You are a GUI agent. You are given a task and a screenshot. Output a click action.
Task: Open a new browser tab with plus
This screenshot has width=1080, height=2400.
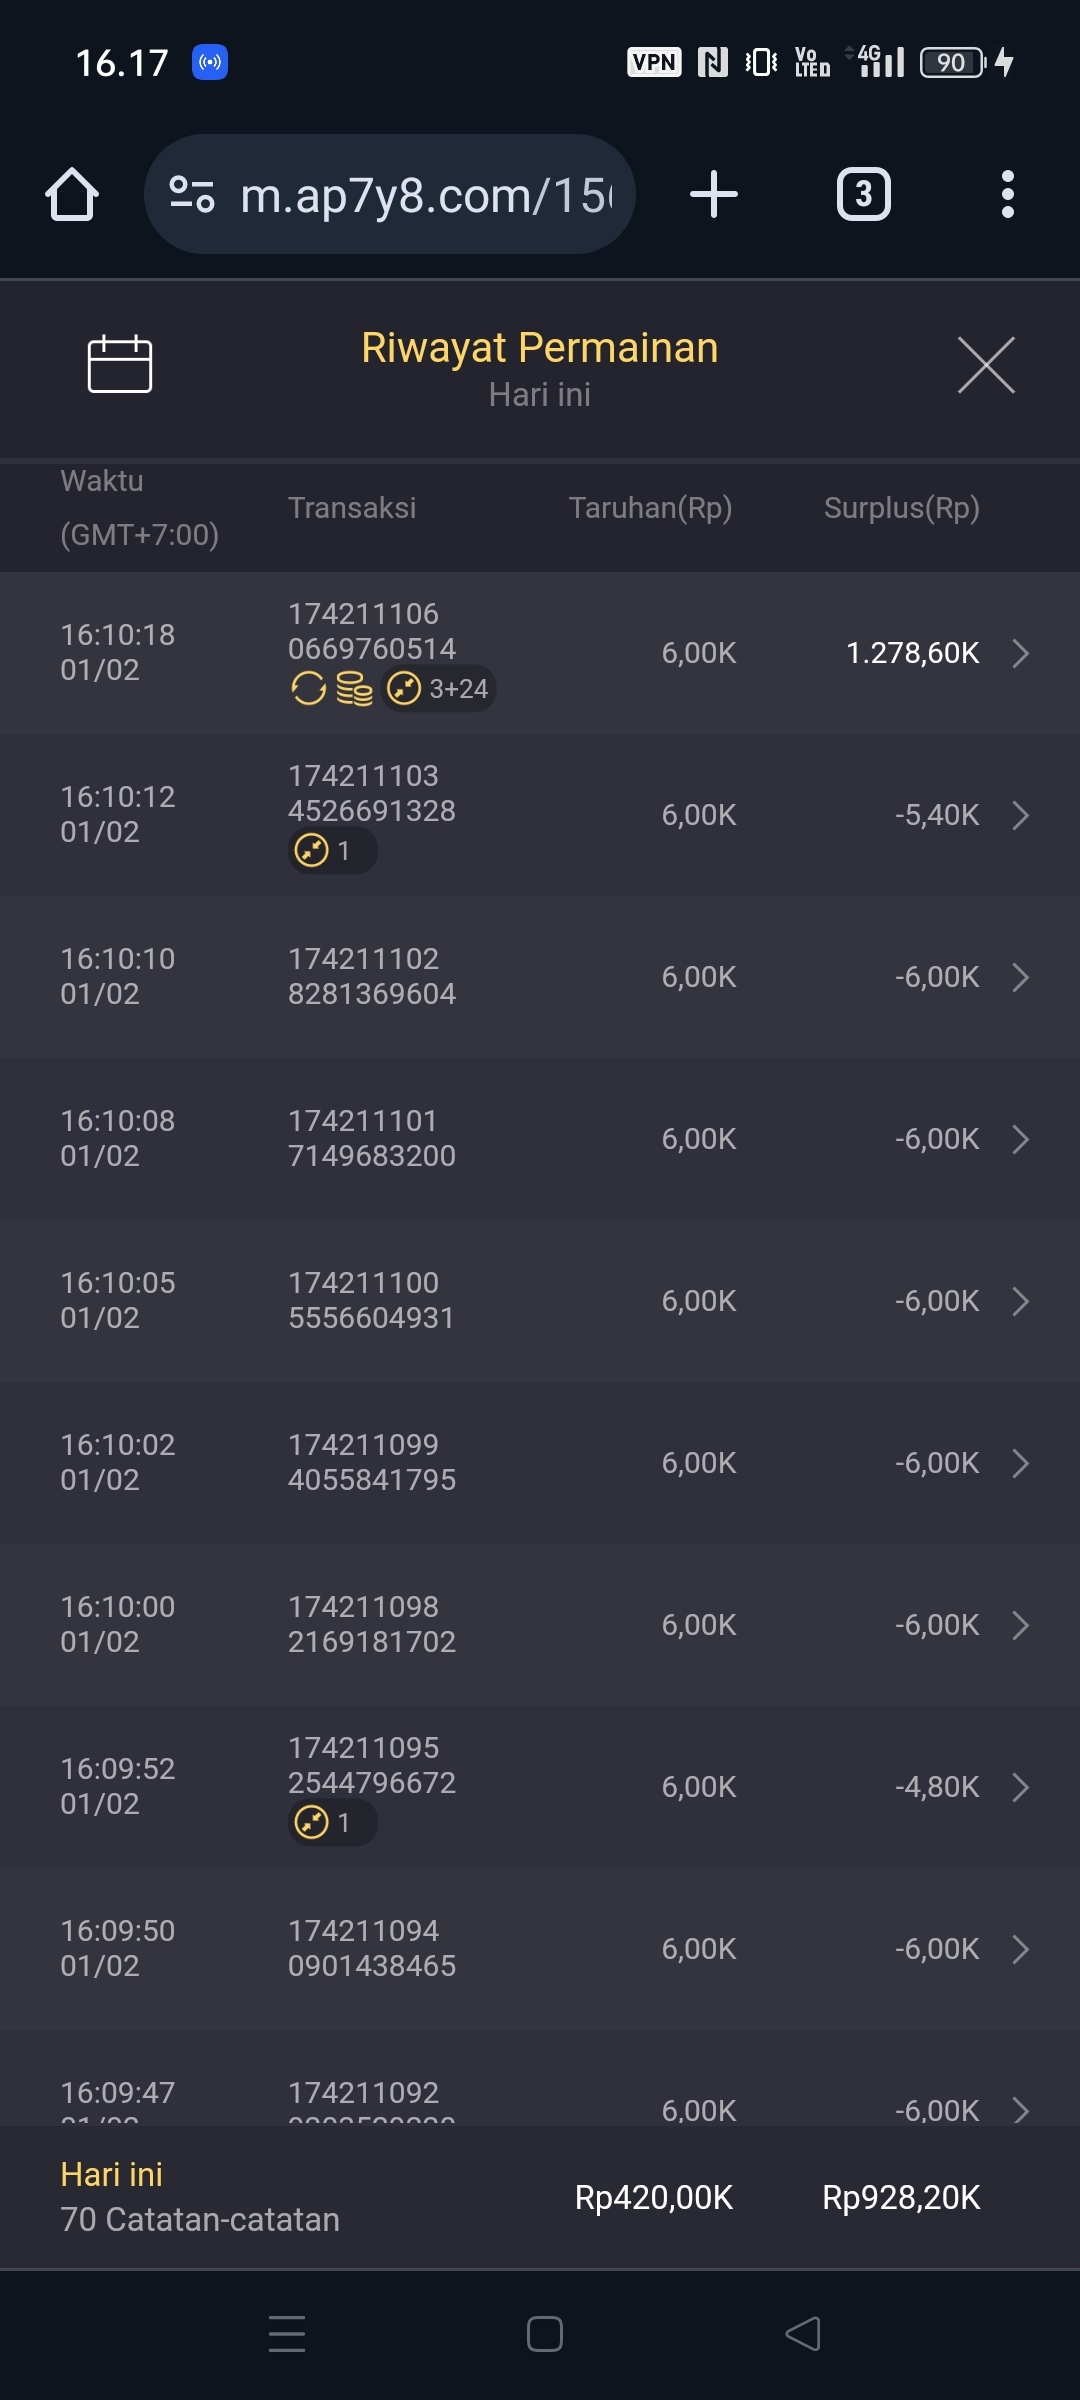click(714, 194)
